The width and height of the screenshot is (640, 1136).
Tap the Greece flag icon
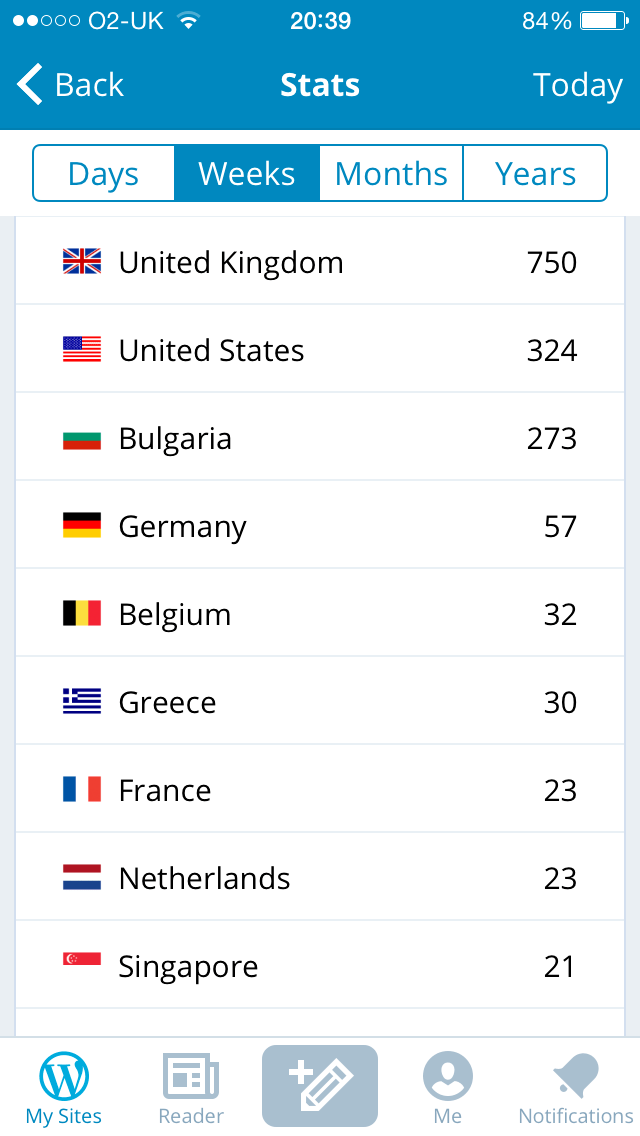pos(82,702)
